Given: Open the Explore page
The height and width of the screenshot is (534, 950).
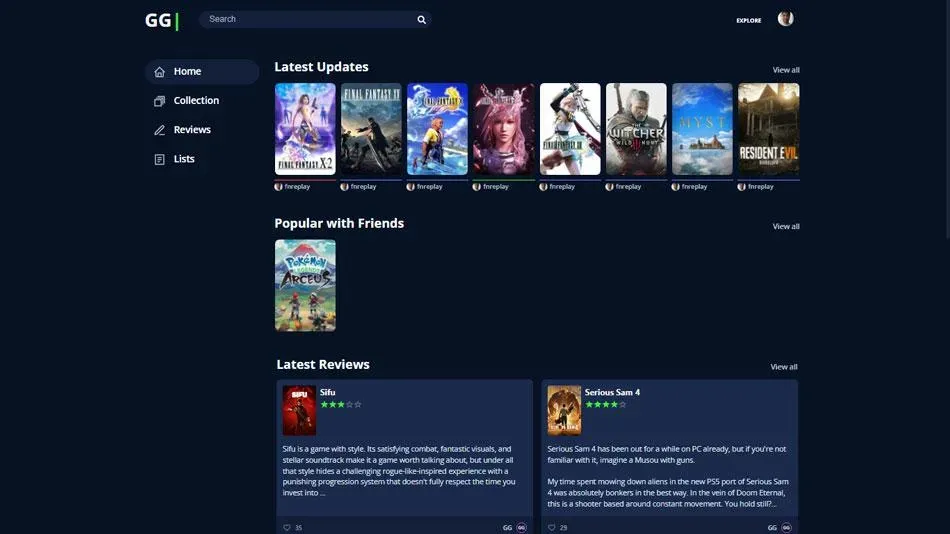Looking at the screenshot, I should [x=749, y=21].
